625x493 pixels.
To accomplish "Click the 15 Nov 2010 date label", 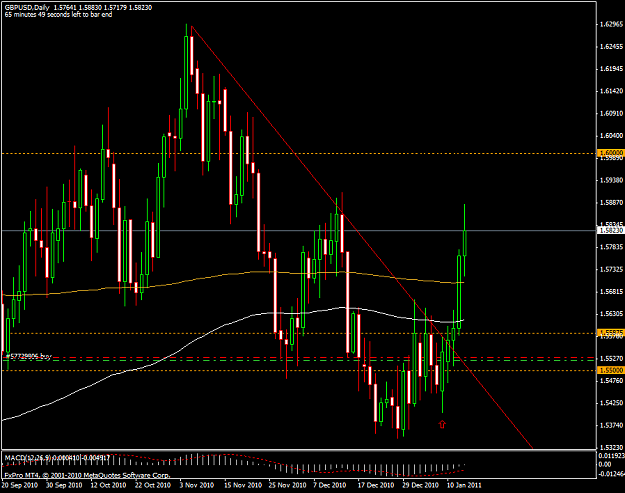I will tap(243, 485).
